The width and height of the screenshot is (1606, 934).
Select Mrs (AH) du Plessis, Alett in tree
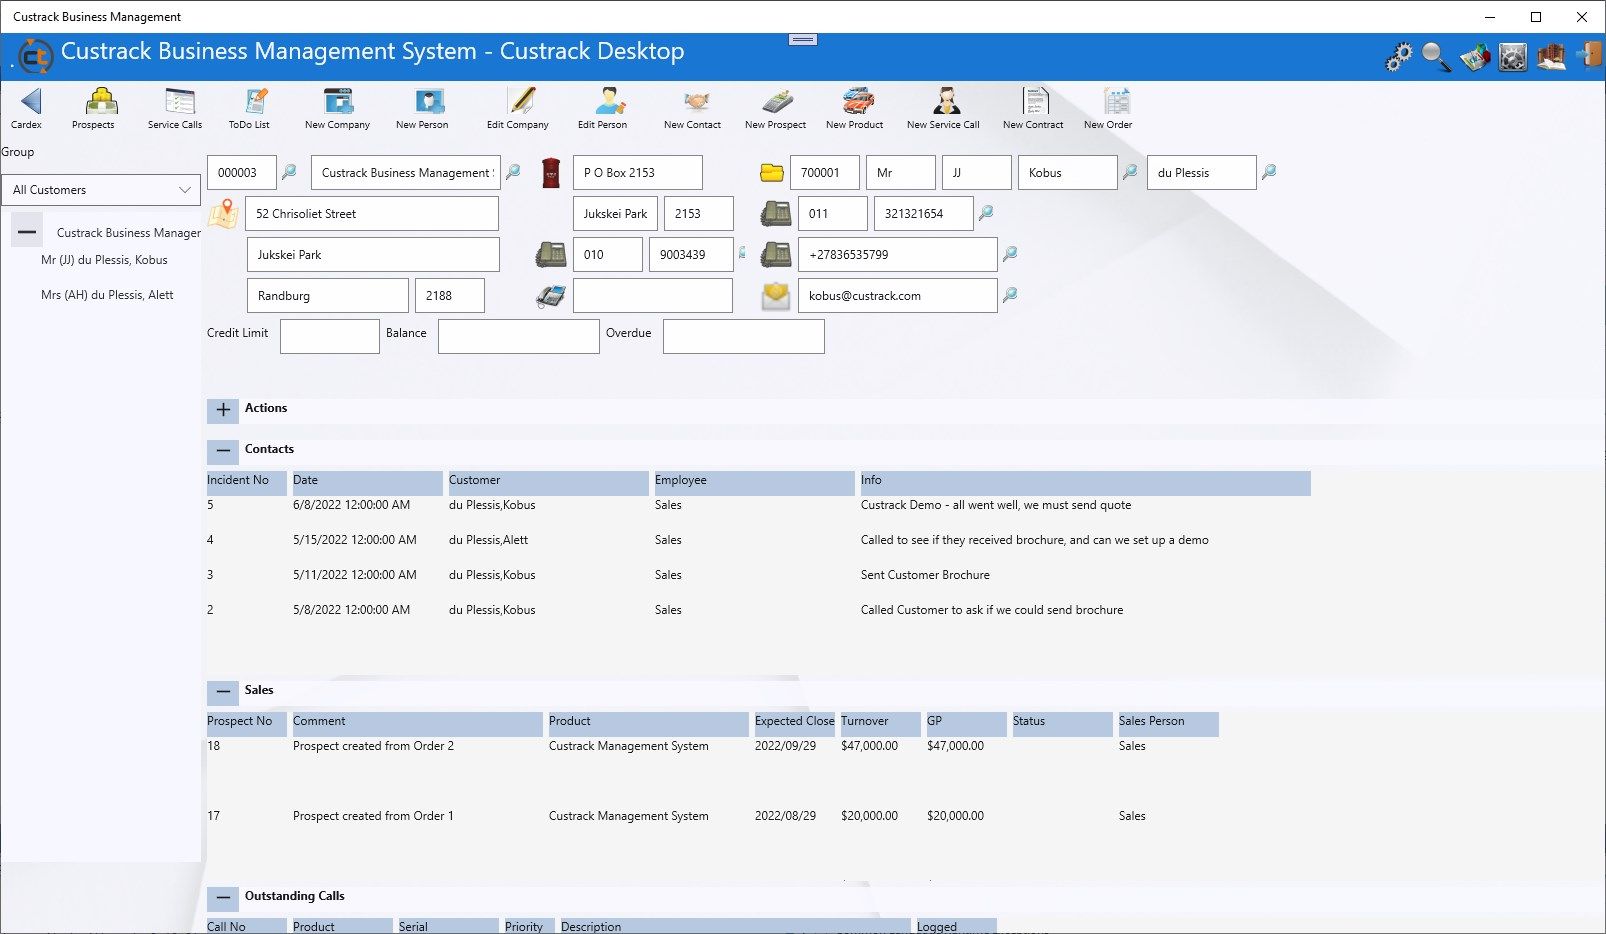point(107,295)
